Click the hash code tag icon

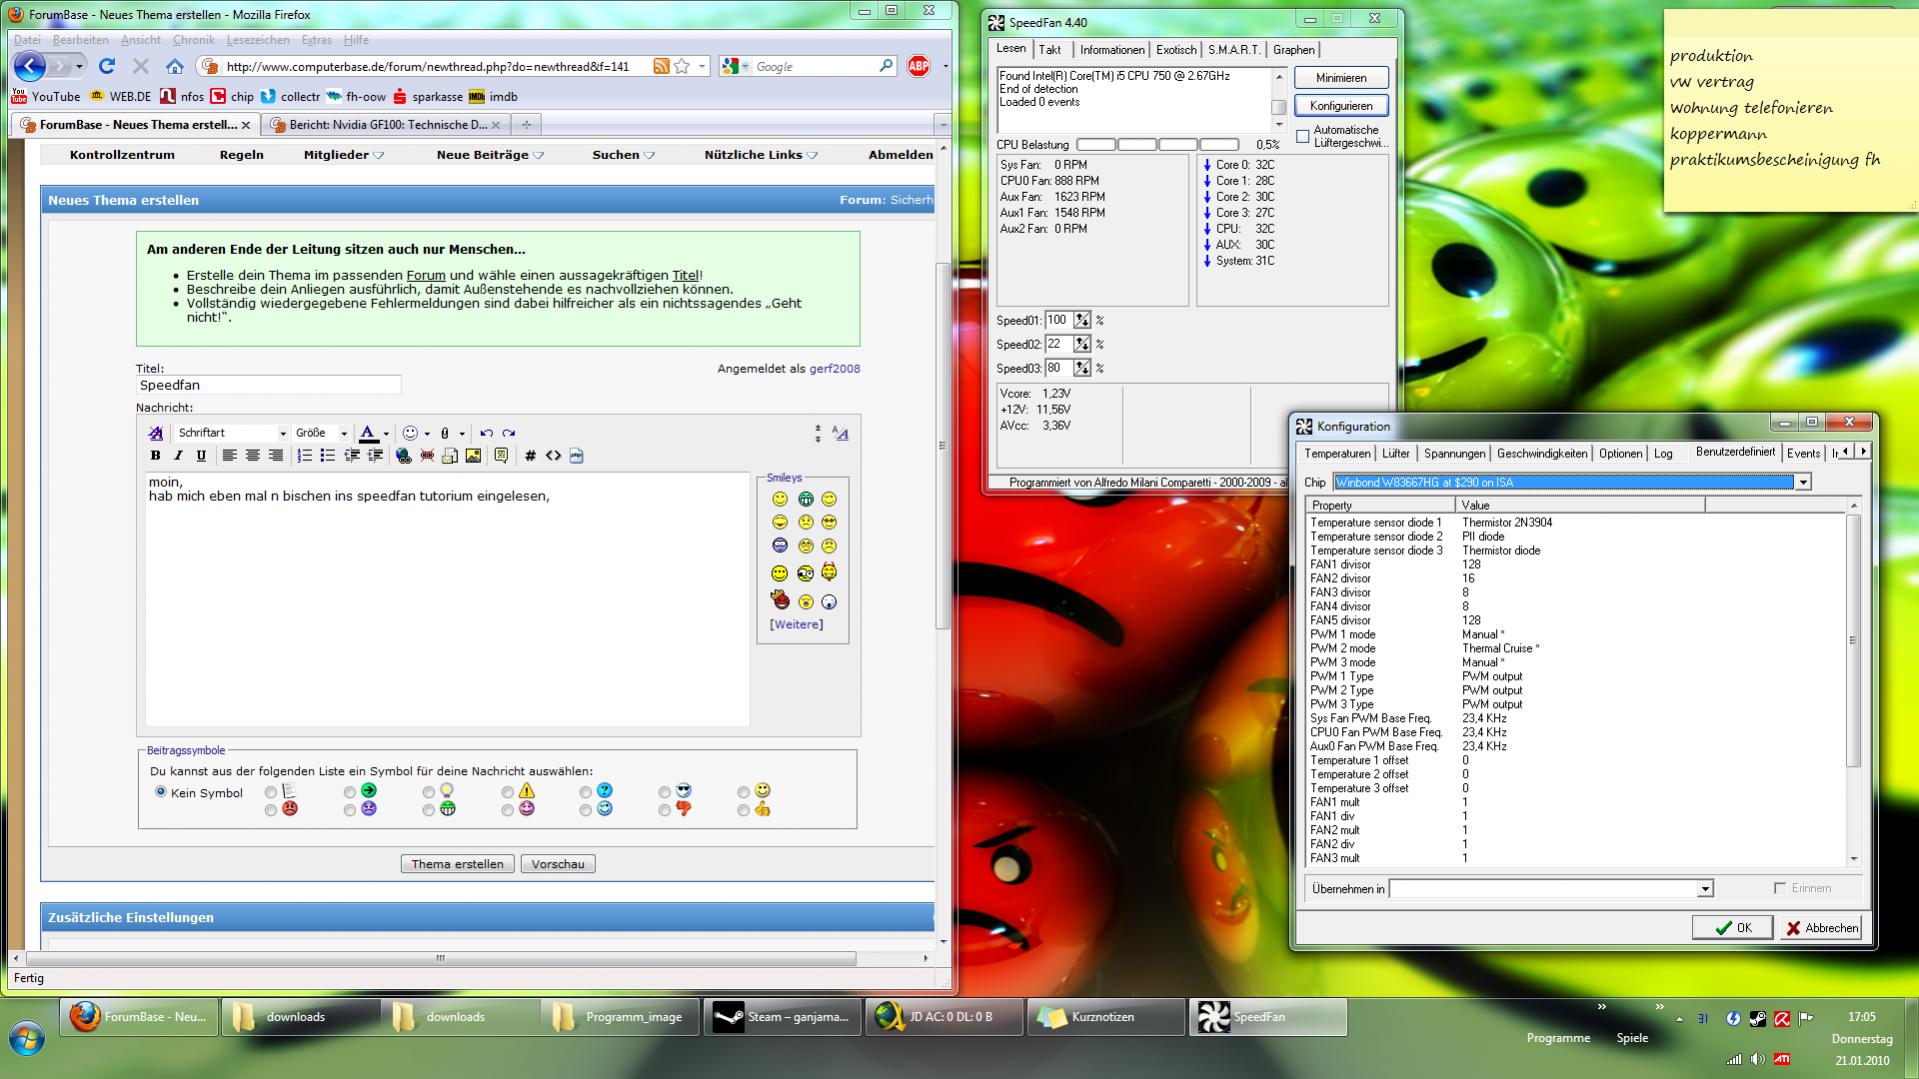[530, 456]
